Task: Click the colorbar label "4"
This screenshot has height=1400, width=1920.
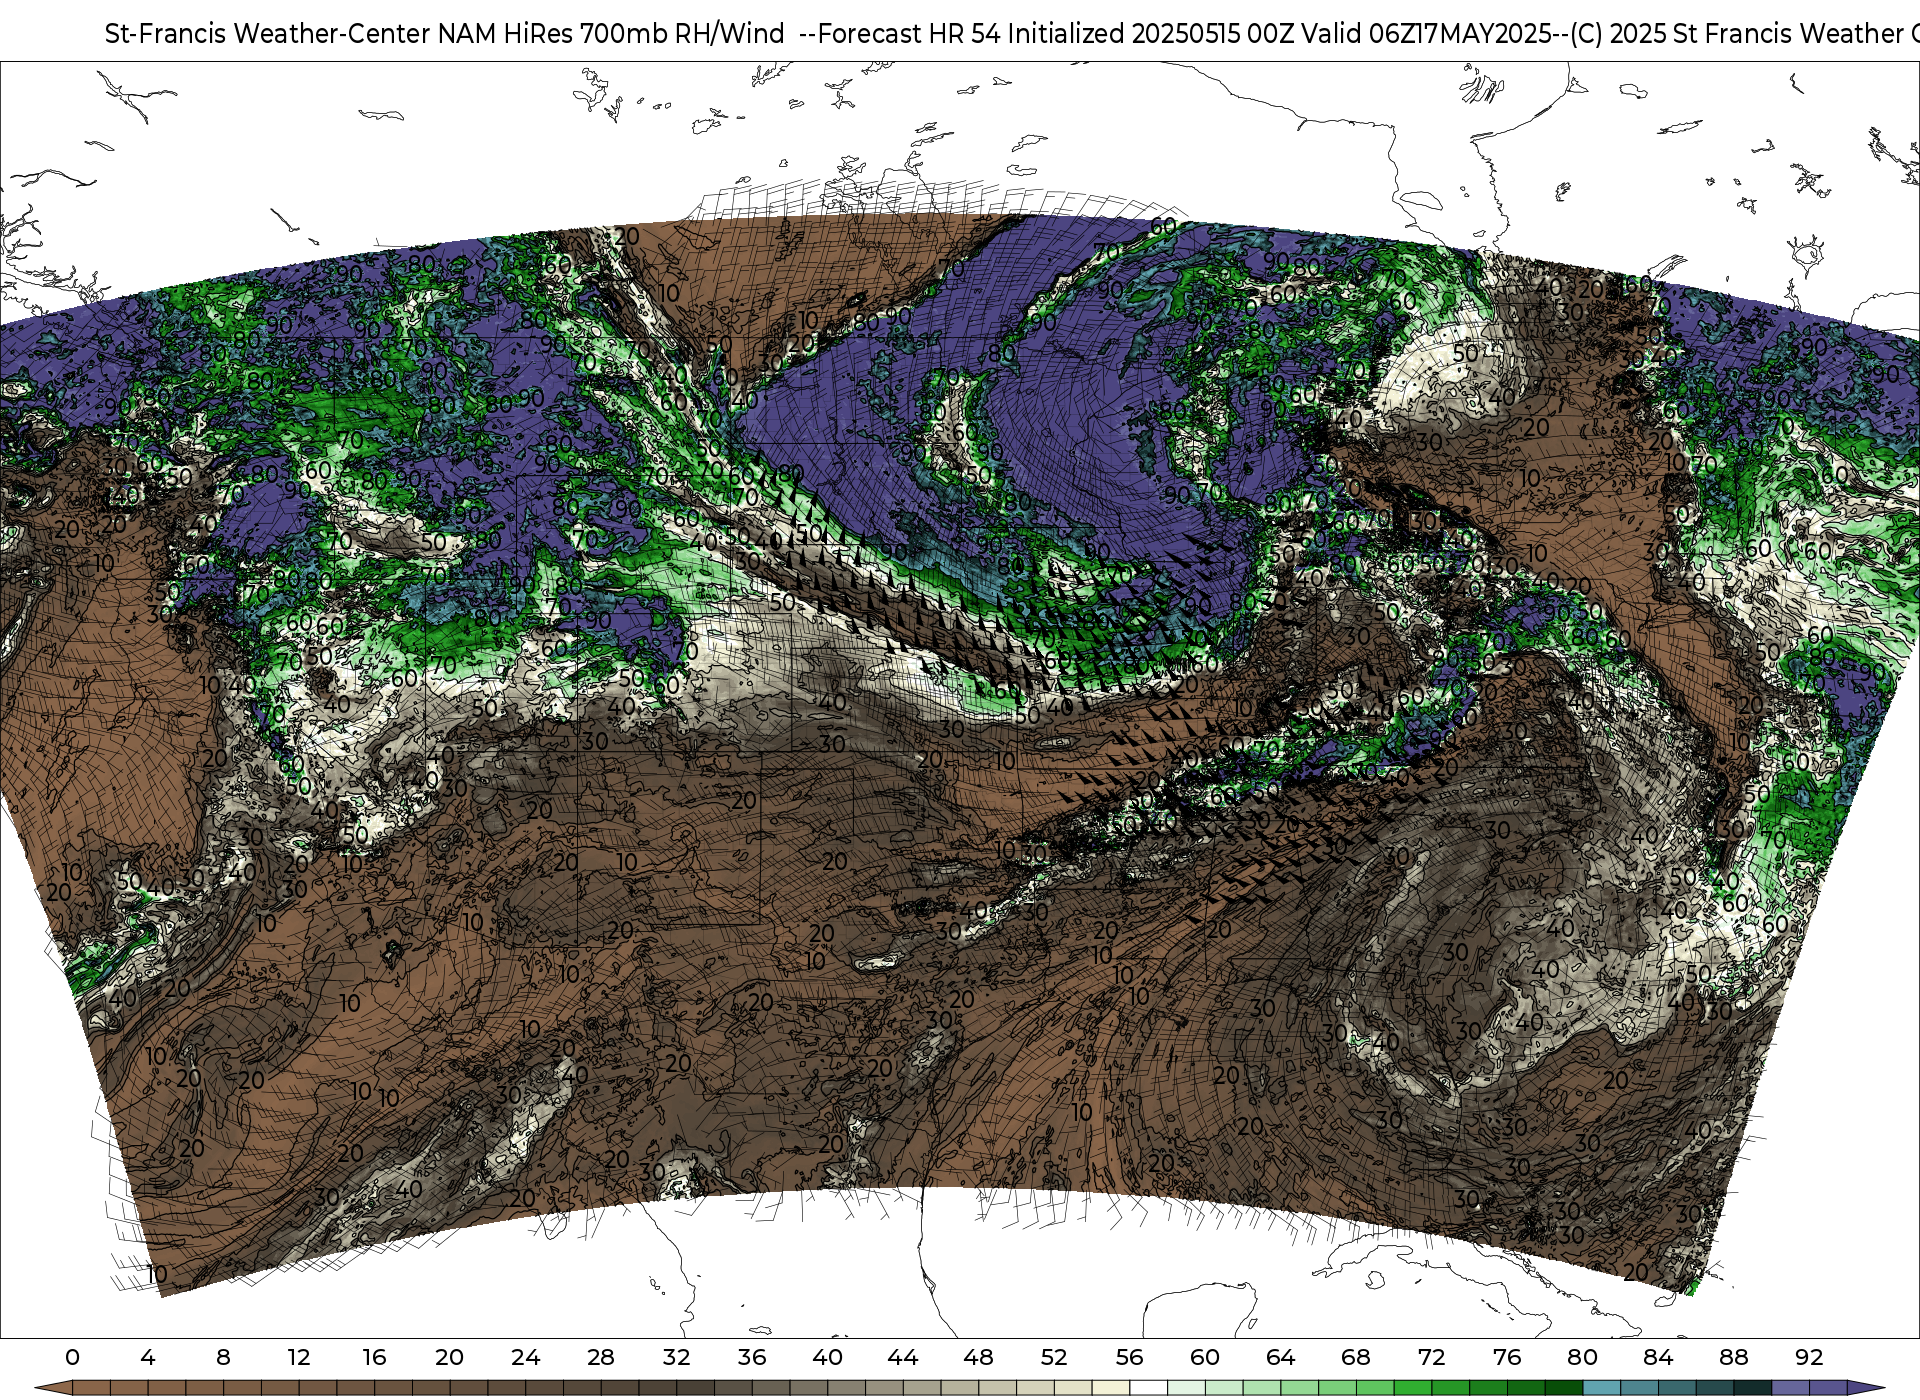Action: [148, 1357]
